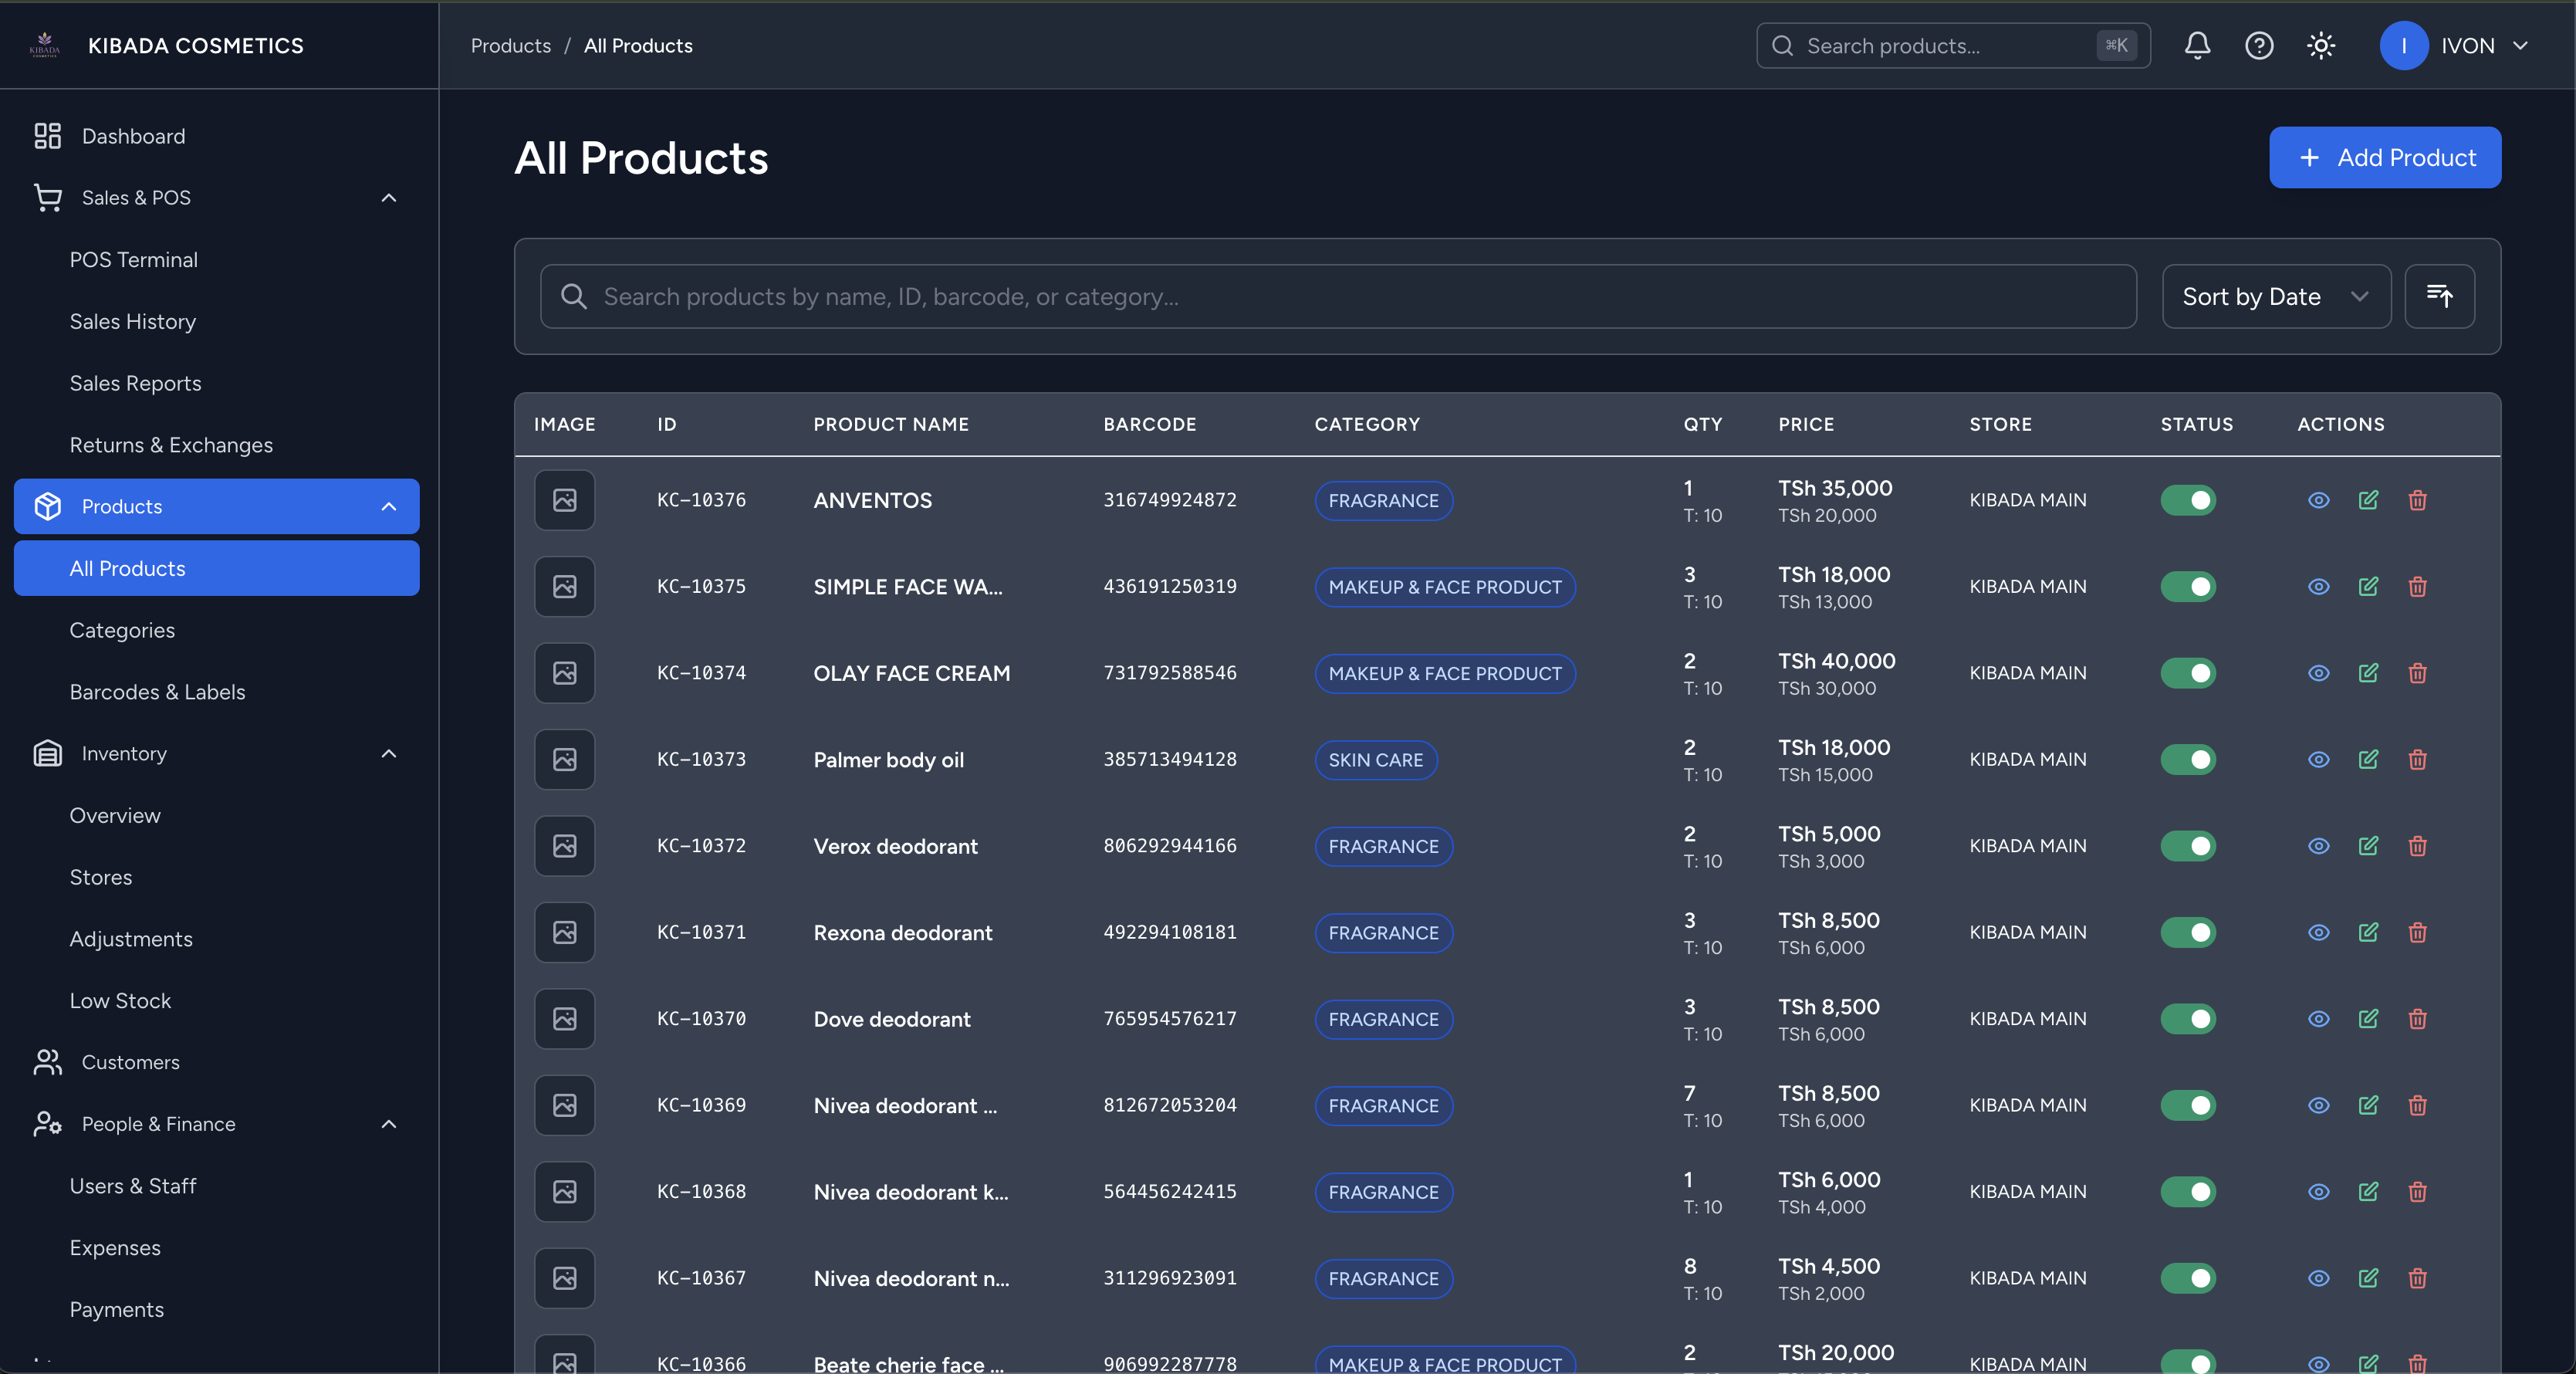View details of ANVENTOS with the eye icon
The image size is (2576, 1374).
(x=2319, y=500)
